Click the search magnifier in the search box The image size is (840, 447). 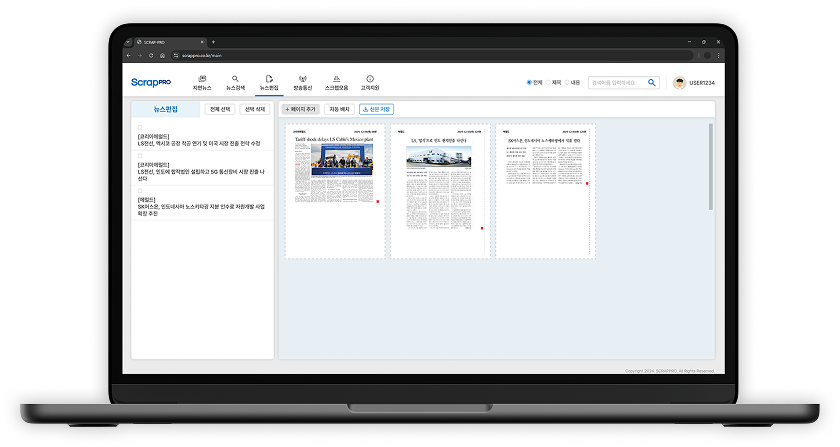tap(652, 83)
